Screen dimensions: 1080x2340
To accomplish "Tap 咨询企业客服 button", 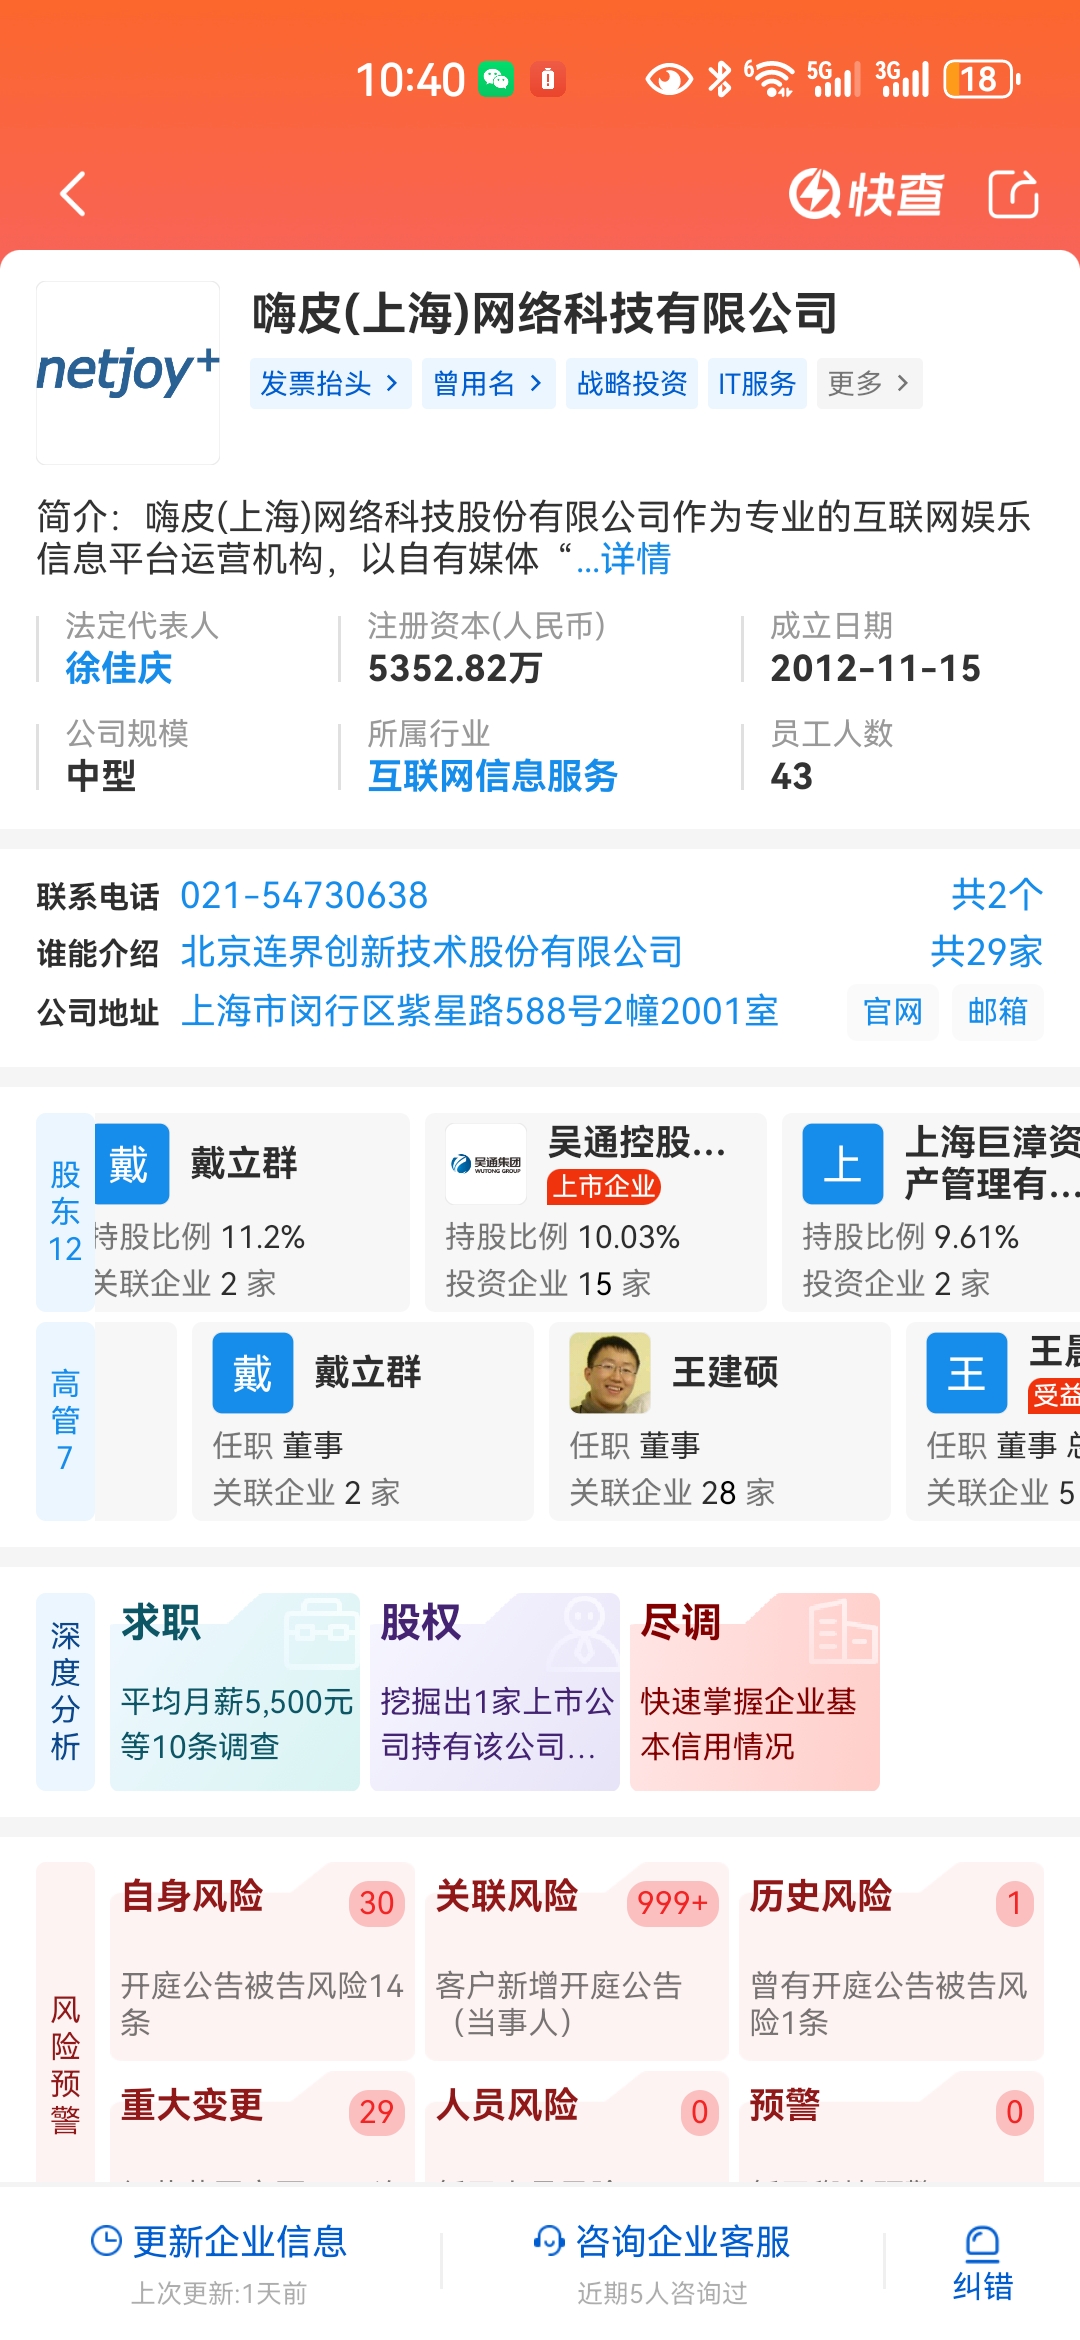I will click(x=662, y=2262).
